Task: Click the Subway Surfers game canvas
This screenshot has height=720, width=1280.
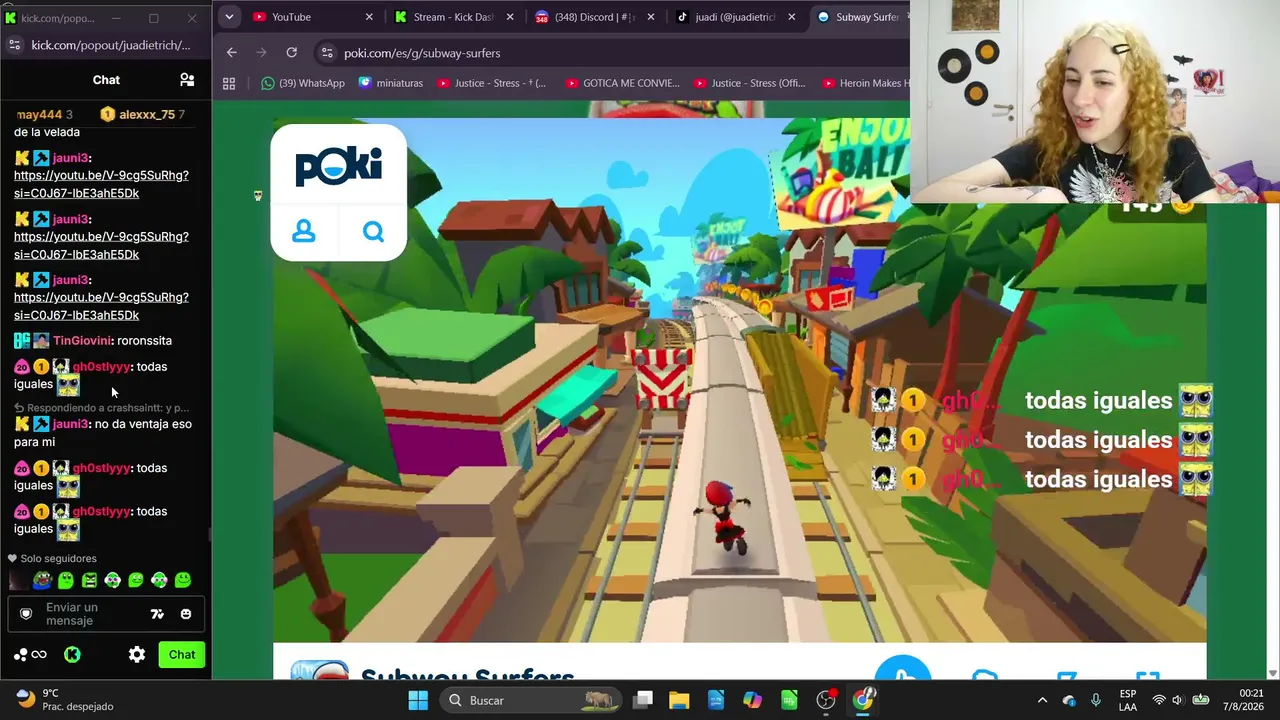Action: click(x=739, y=380)
